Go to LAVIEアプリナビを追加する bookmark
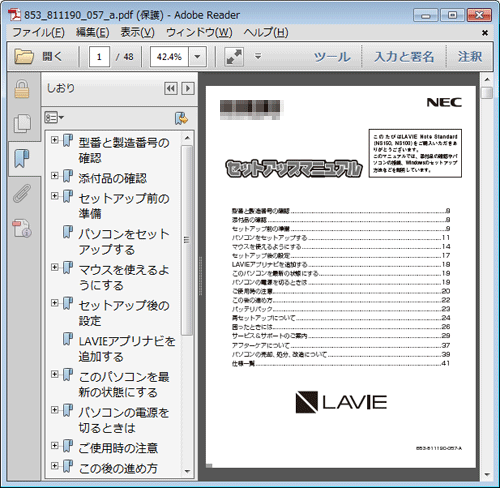Image resolution: width=500 pixels, height=488 pixels. [x=127, y=349]
